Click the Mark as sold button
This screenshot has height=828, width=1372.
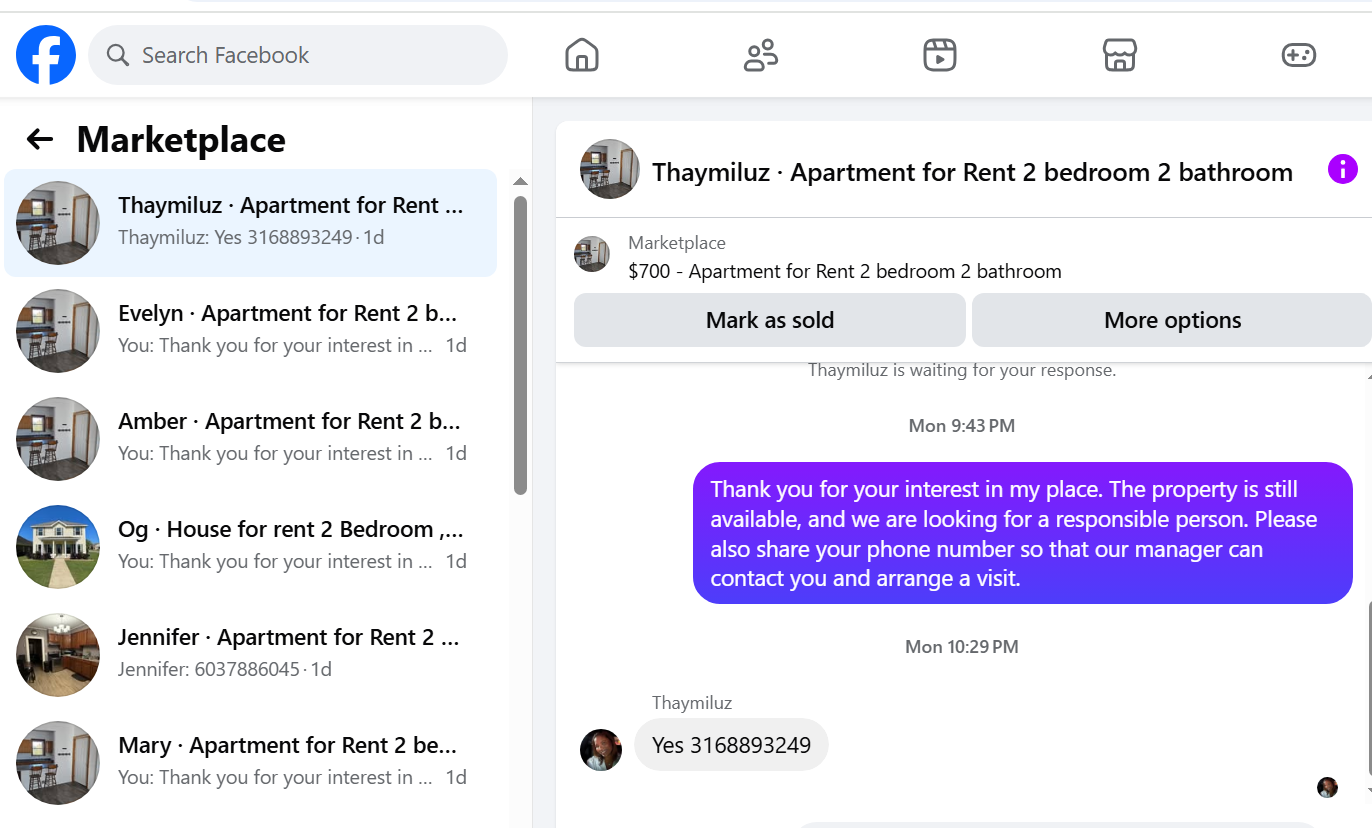[x=770, y=320]
